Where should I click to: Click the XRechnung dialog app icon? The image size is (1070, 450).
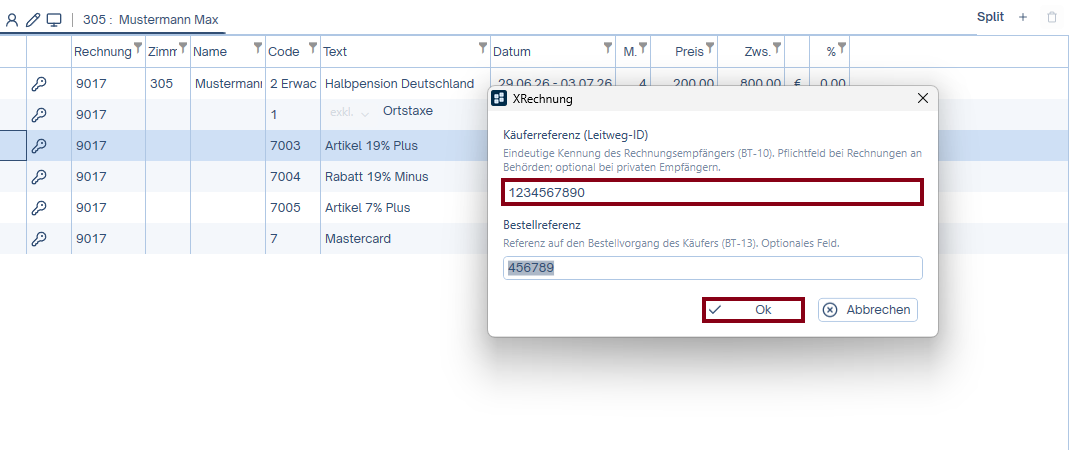(499, 99)
